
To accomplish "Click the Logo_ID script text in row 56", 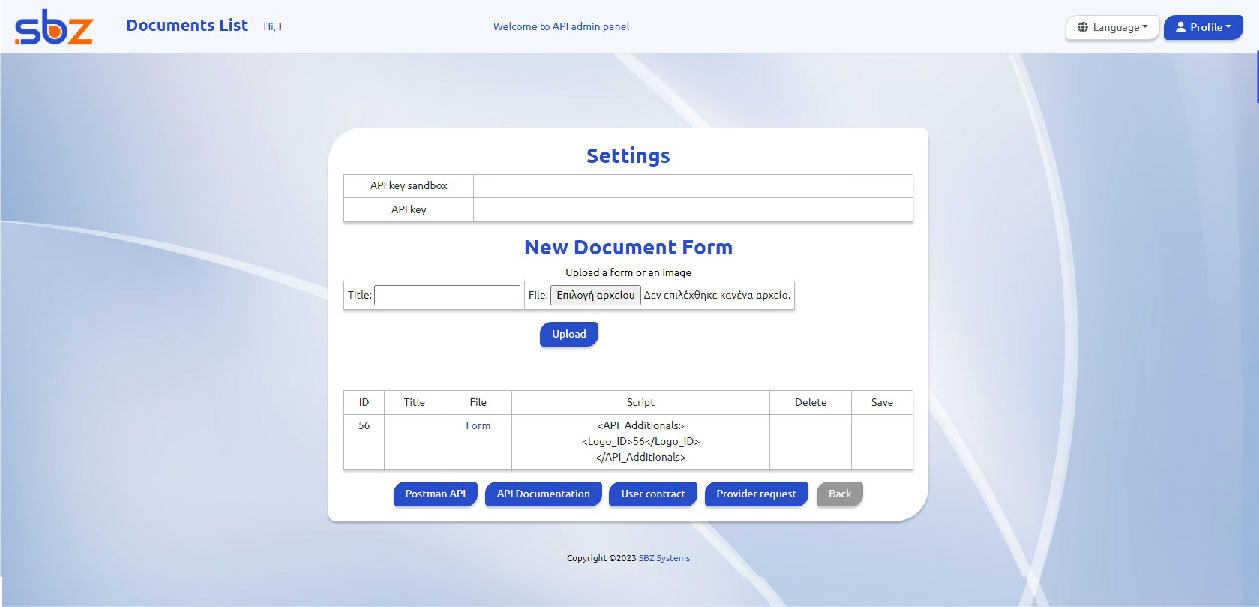I will tap(640, 441).
